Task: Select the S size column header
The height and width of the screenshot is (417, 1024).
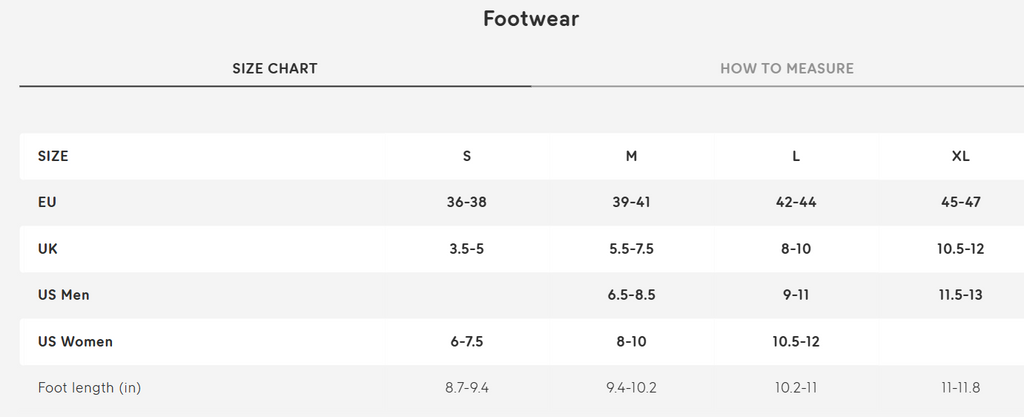Action: [467, 156]
